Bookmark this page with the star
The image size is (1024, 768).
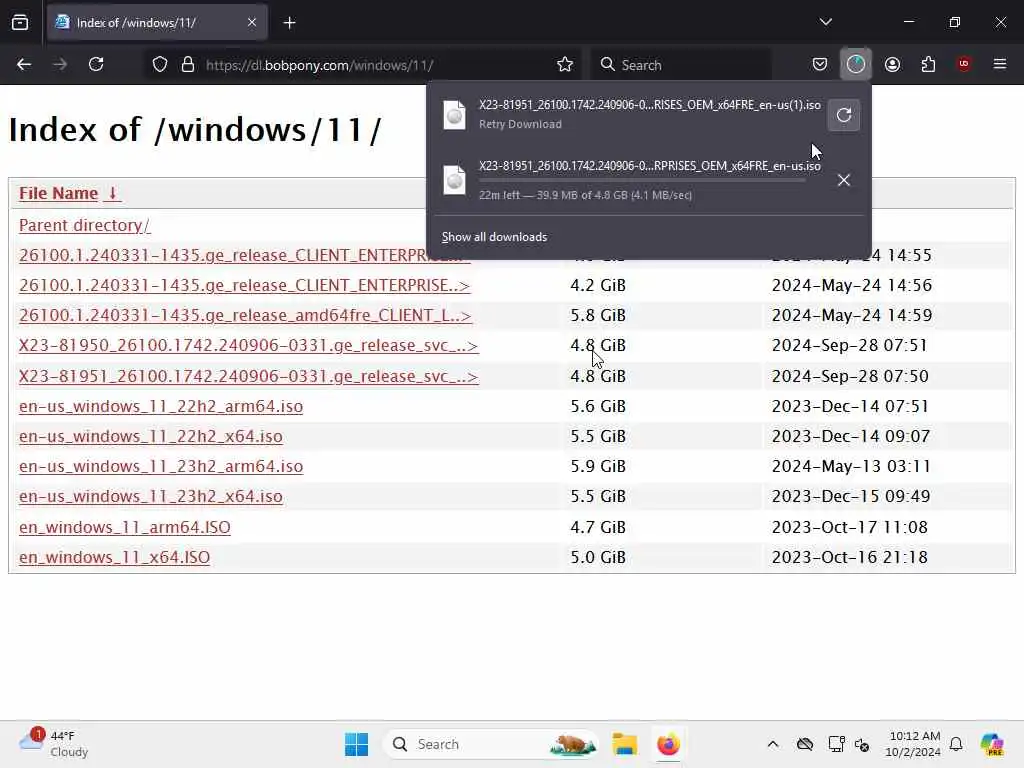coord(565,65)
